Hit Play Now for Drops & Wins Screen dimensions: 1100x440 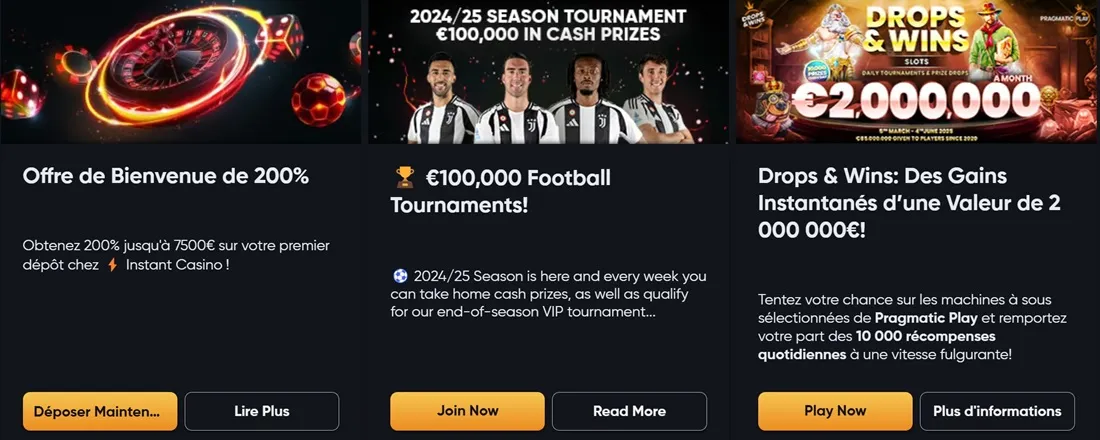point(835,411)
